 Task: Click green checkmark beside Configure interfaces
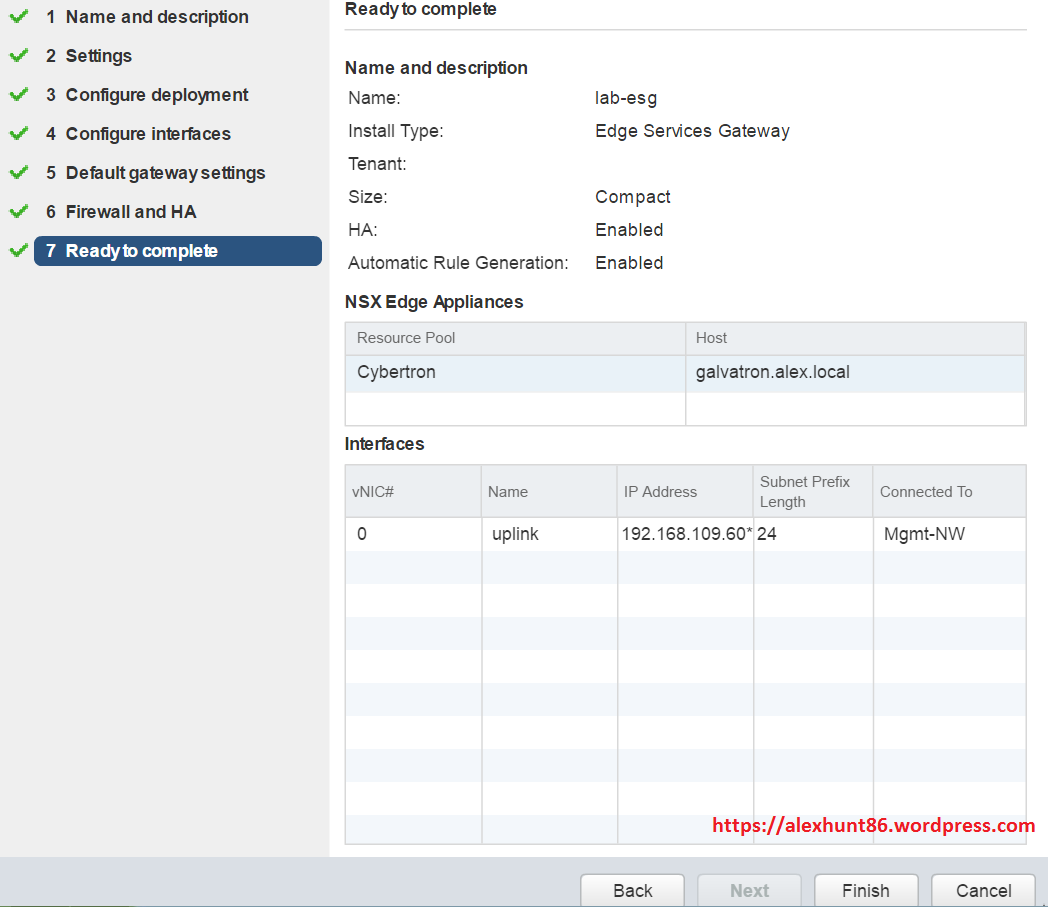click(x=18, y=134)
